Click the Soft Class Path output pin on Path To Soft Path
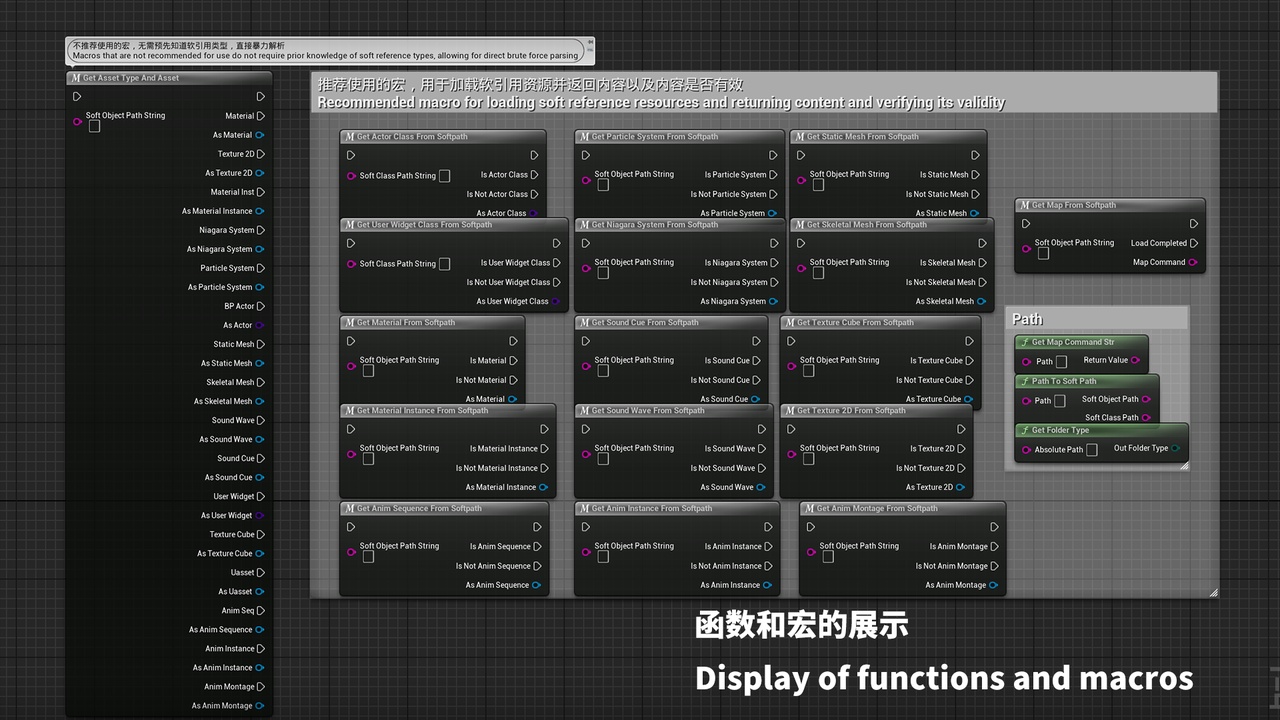Viewport: 1280px width, 720px height. 1147,418
